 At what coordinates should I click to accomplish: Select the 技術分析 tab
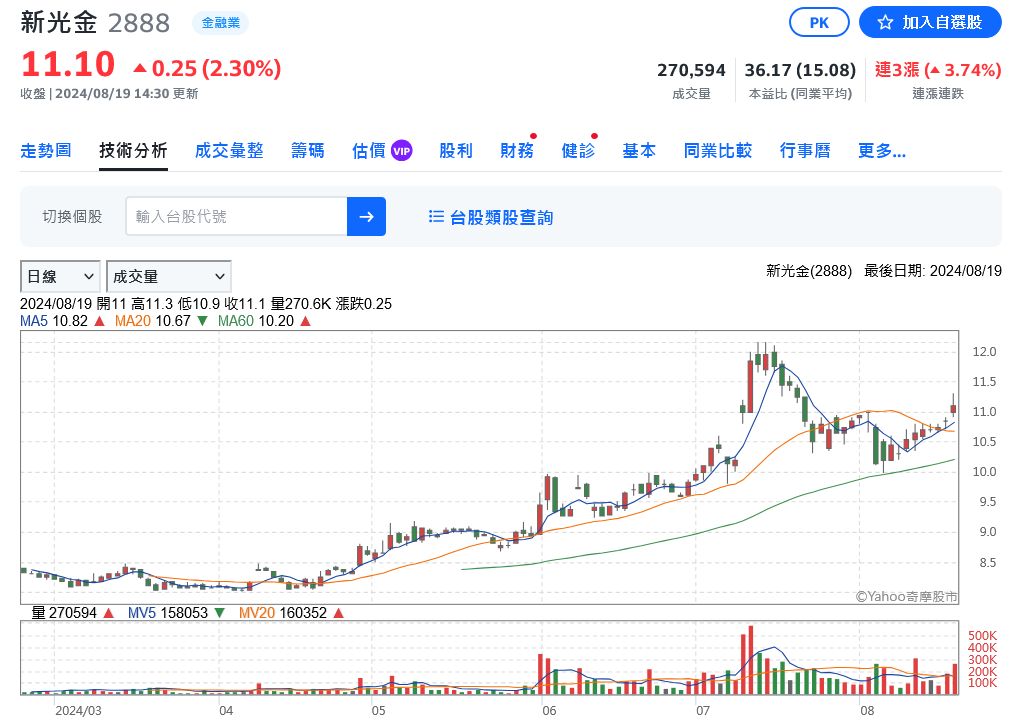click(133, 151)
